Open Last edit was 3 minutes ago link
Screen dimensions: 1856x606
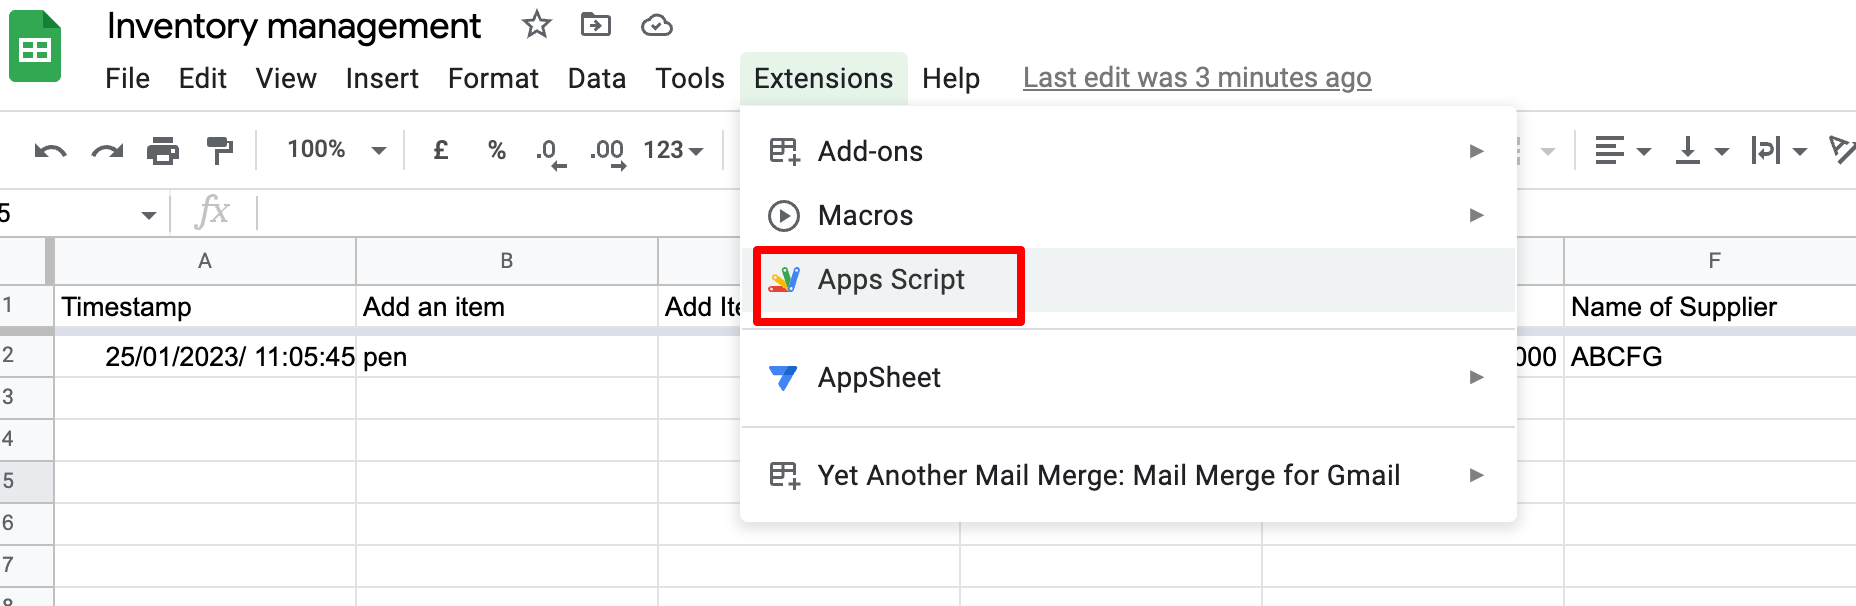(x=1197, y=78)
